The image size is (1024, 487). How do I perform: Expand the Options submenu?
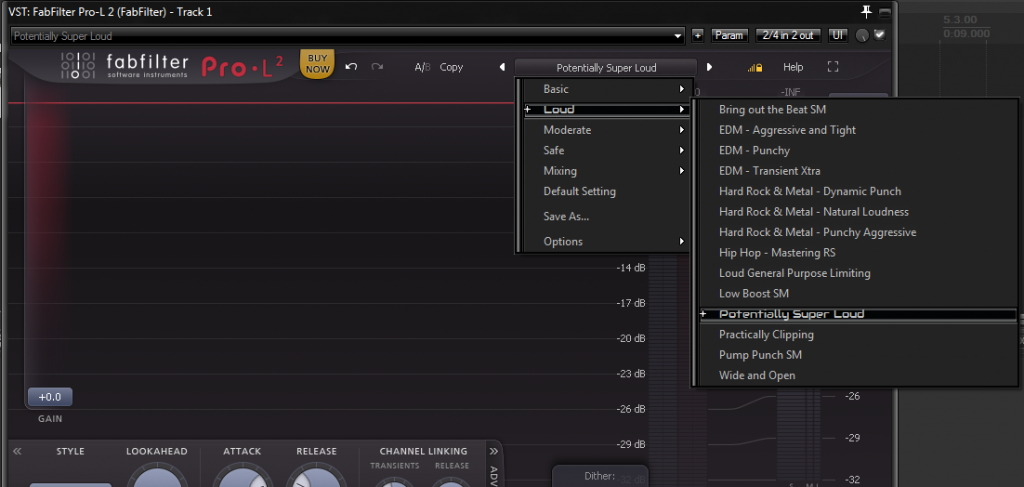click(605, 242)
